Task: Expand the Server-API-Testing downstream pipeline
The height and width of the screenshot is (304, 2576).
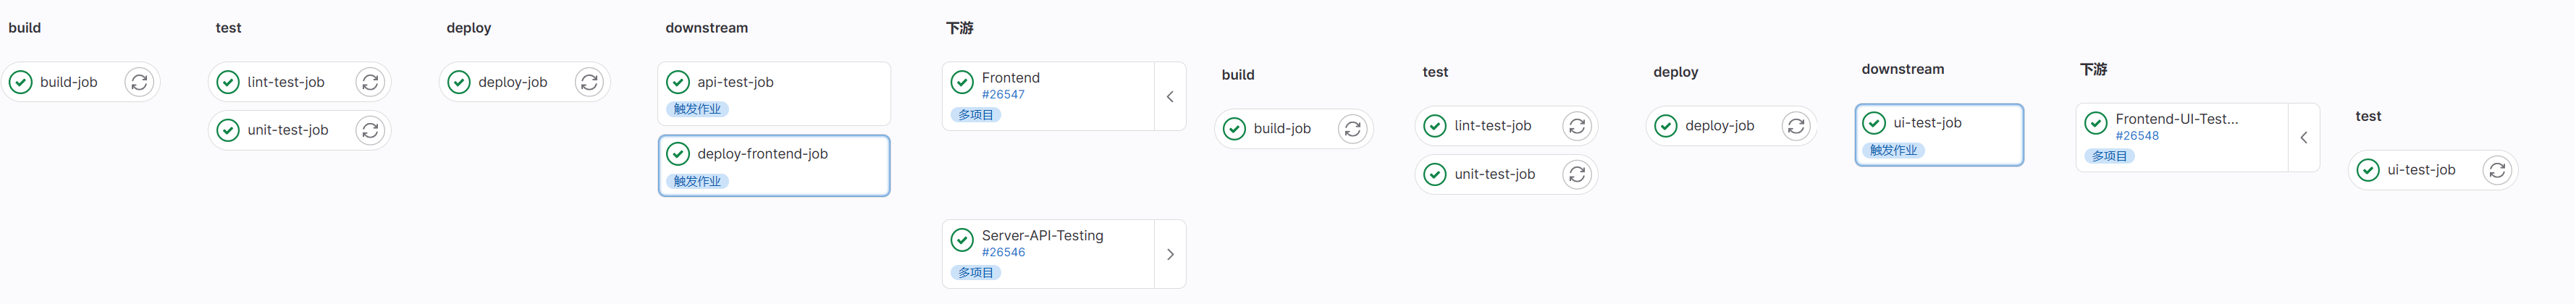Action: [1170, 254]
